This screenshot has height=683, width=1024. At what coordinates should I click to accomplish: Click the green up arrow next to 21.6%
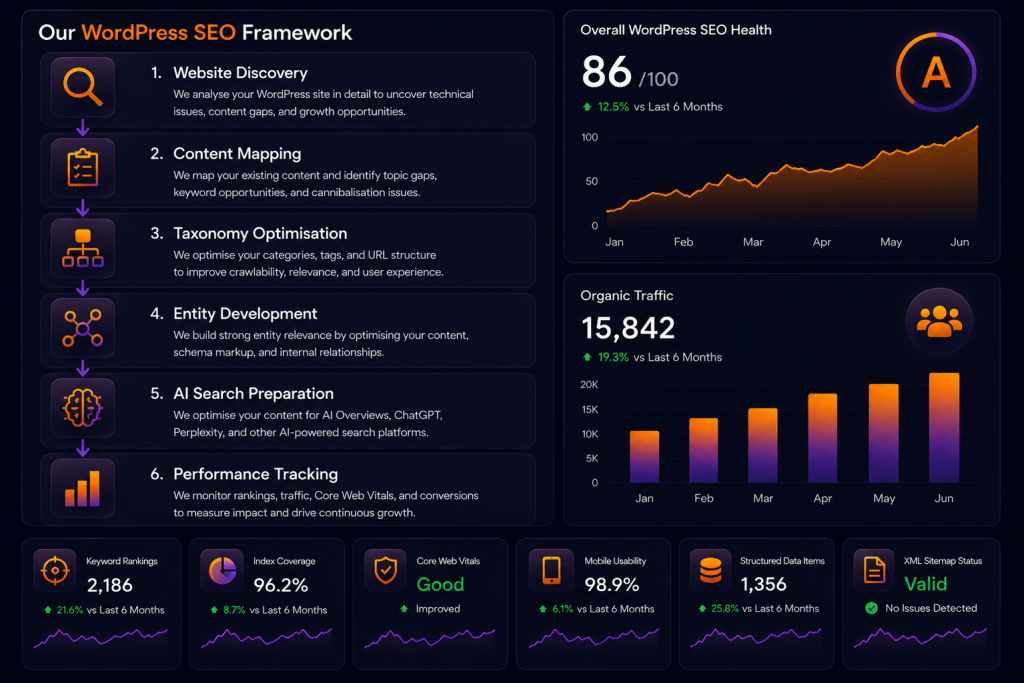click(48, 610)
